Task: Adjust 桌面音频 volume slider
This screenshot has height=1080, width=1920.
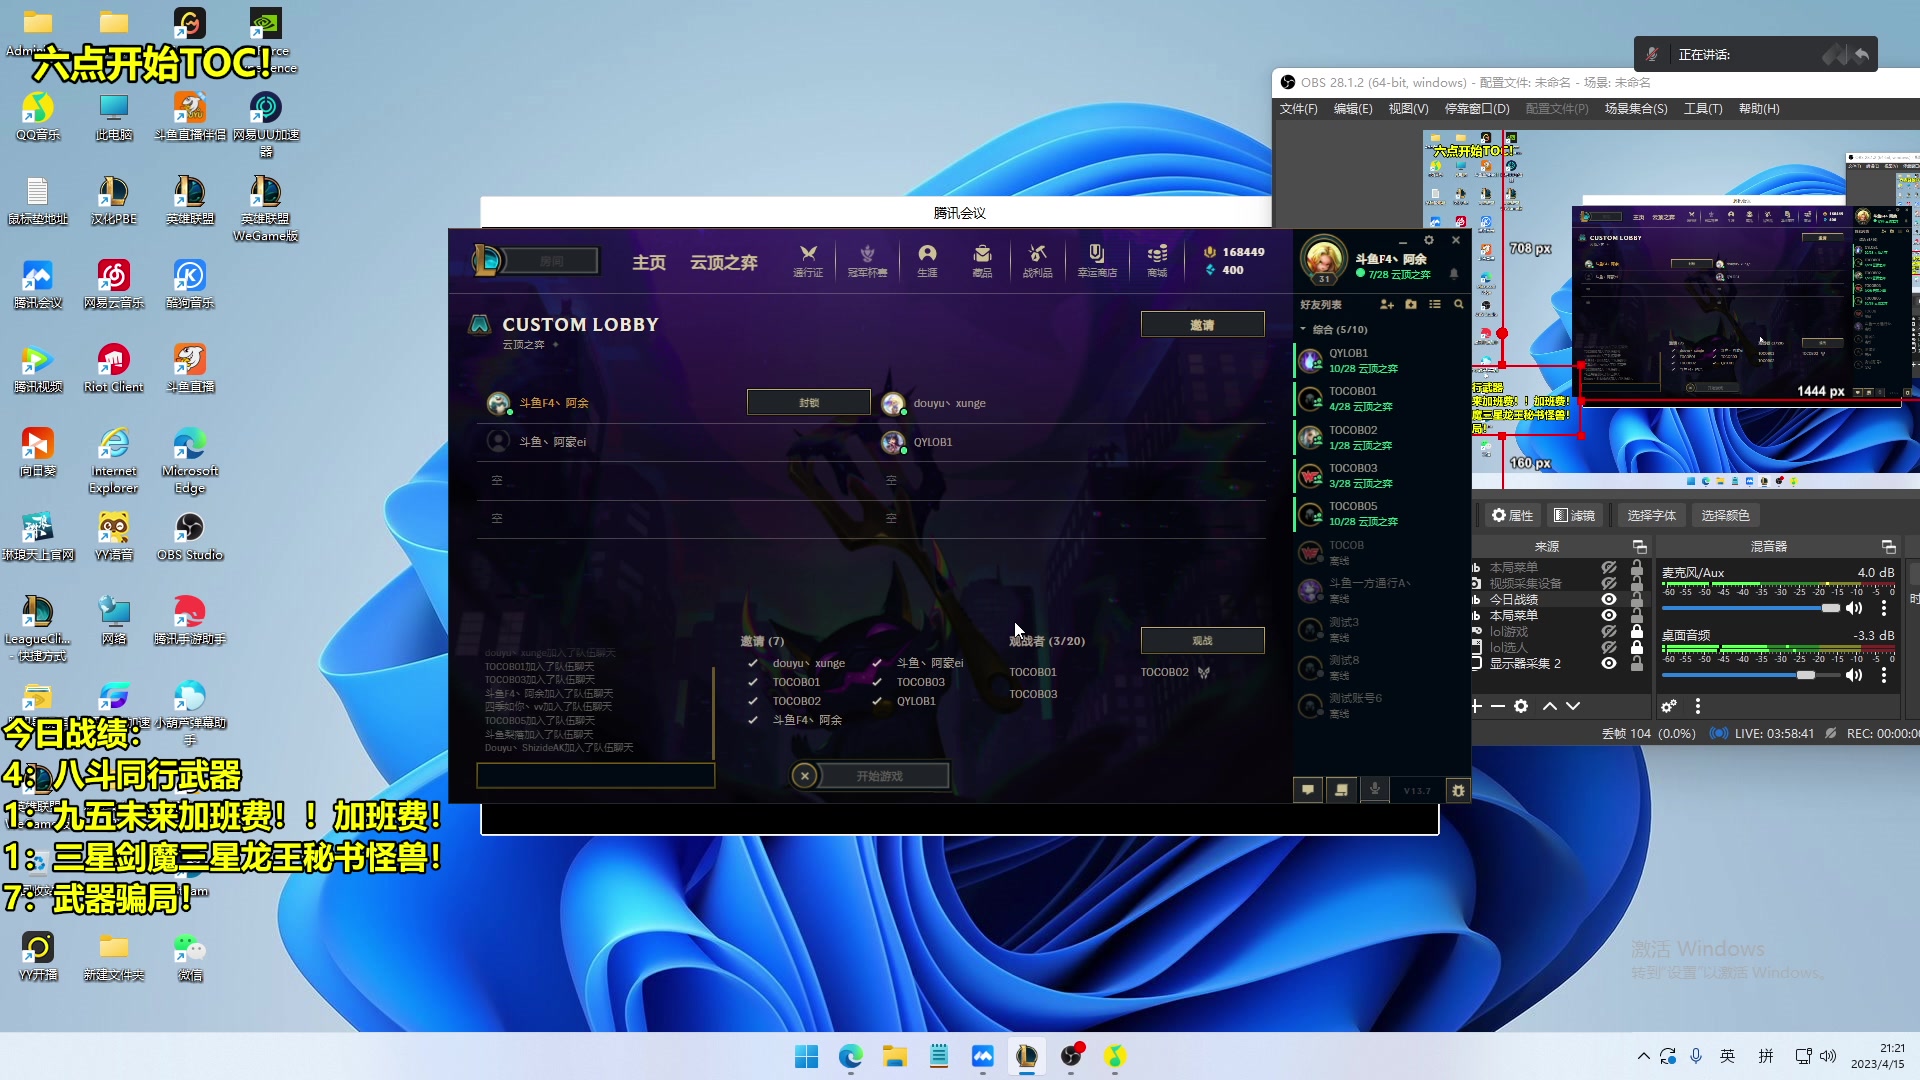Action: (1750, 675)
